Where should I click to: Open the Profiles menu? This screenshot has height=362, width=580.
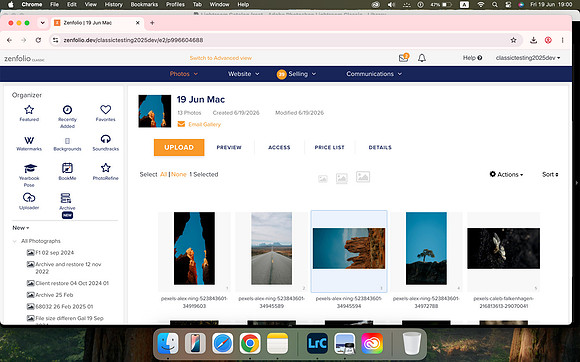click(x=175, y=4)
